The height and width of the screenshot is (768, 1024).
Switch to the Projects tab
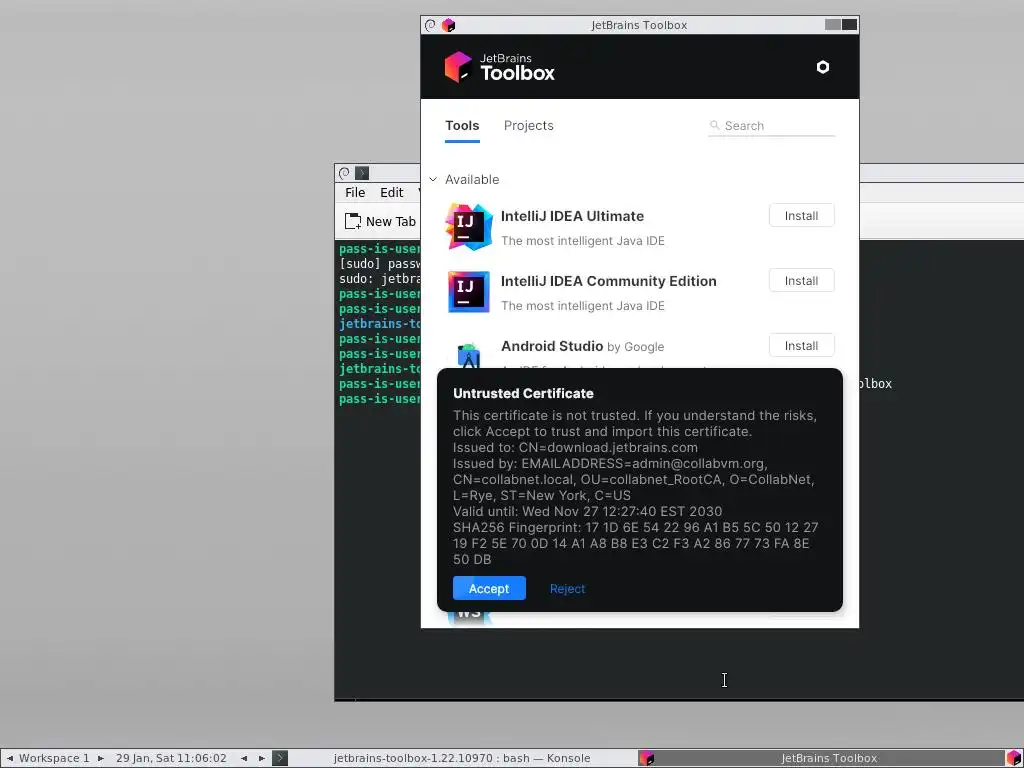click(x=528, y=125)
